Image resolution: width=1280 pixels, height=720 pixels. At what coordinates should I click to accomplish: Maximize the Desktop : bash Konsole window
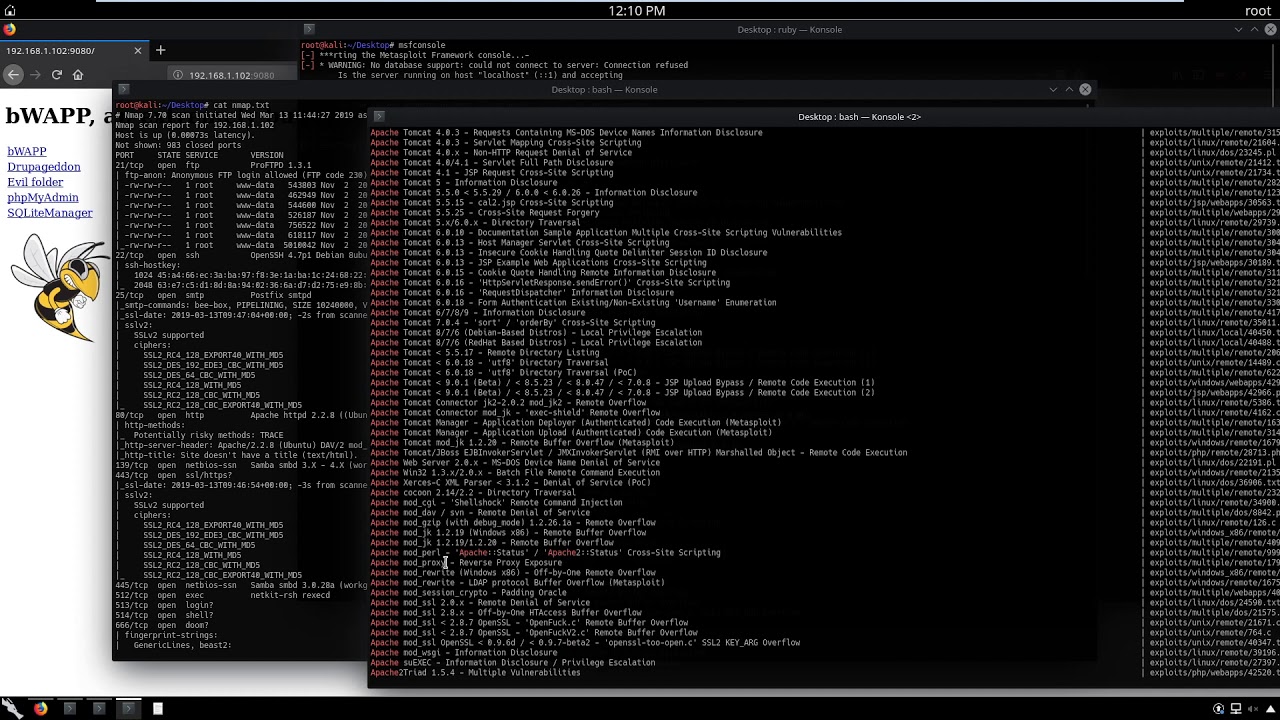(1069, 90)
